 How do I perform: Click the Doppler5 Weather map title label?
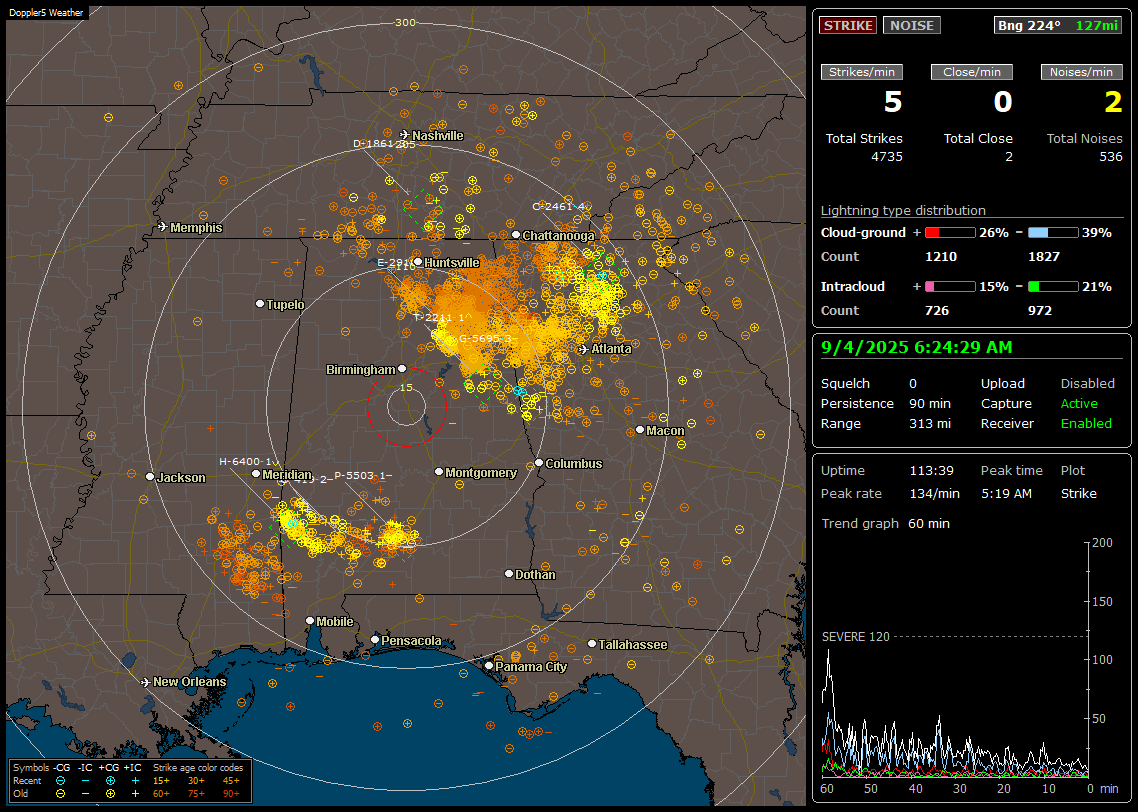click(46, 12)
